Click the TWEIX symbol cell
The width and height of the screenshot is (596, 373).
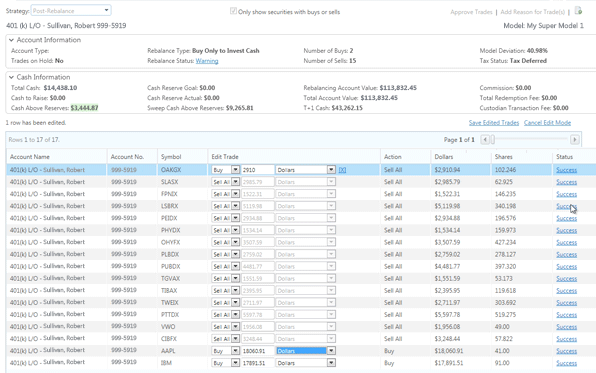[x=182, y=303]
